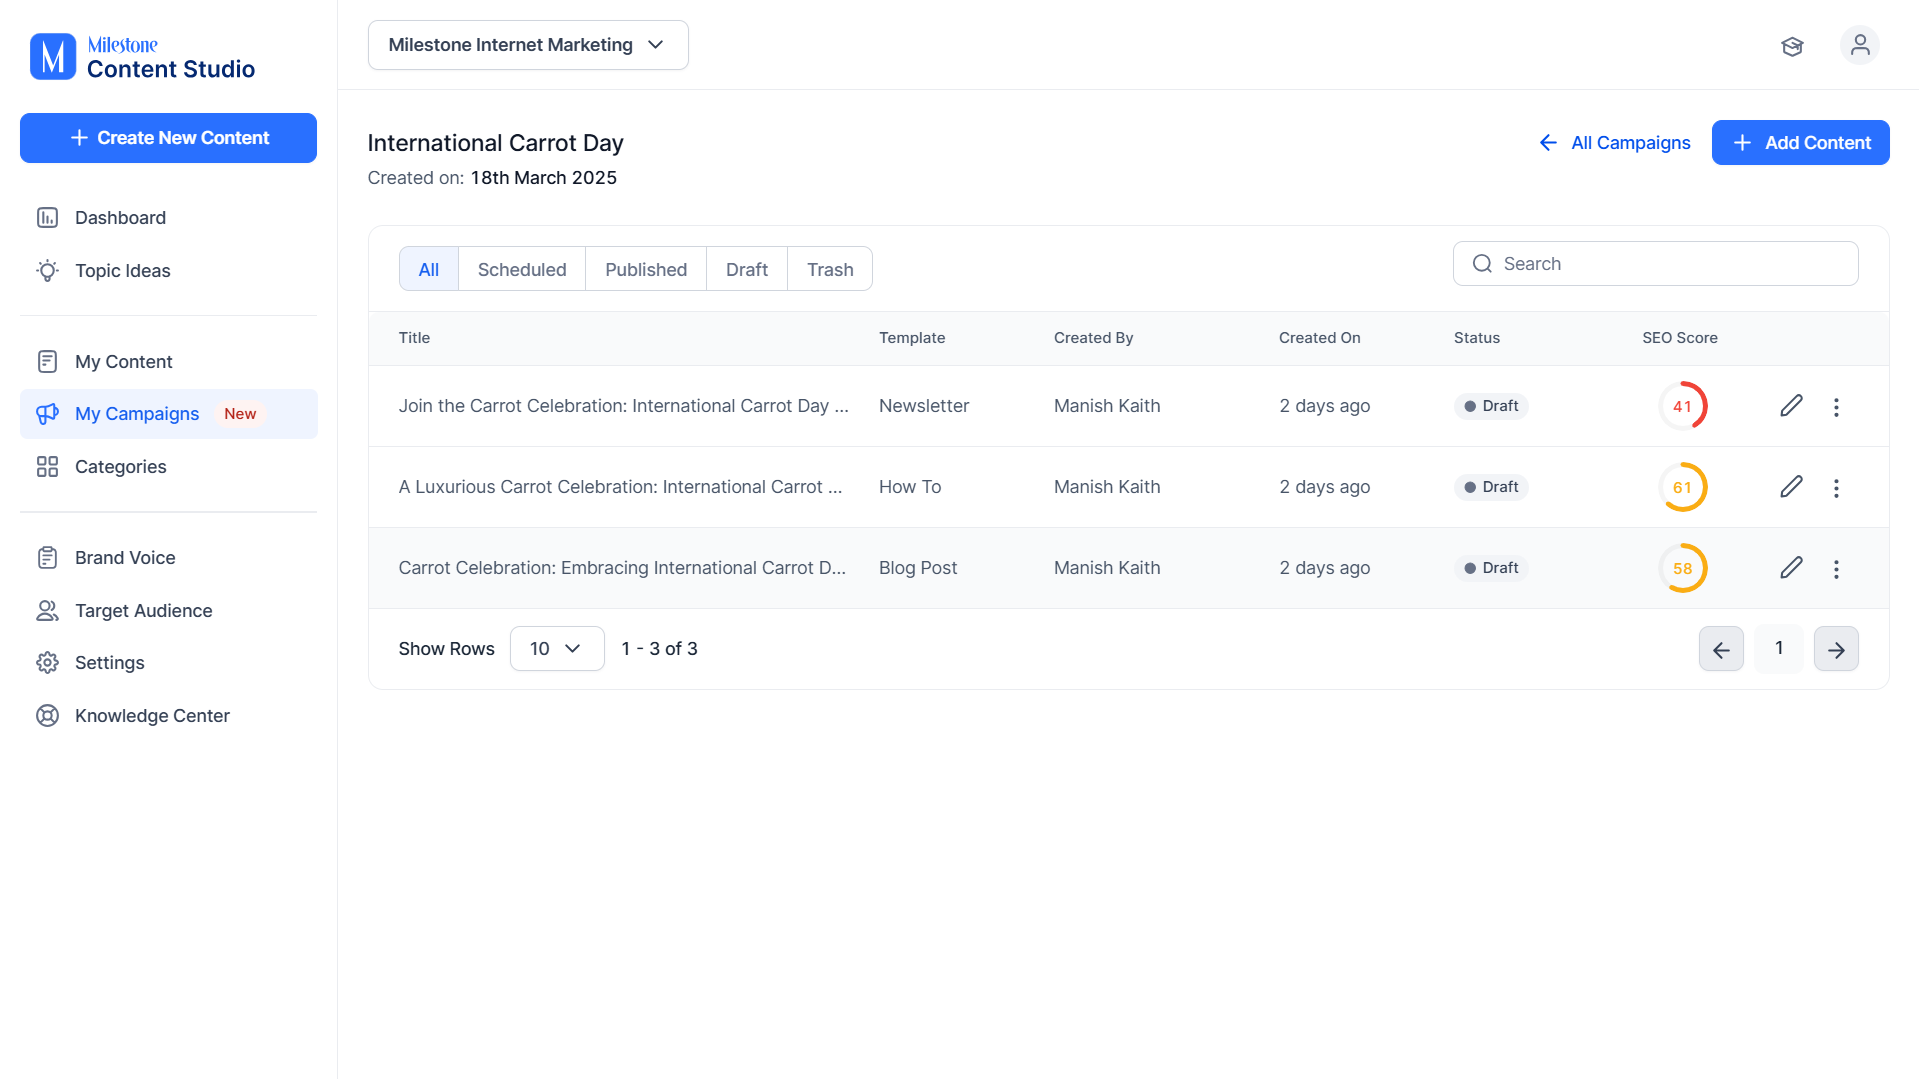This screenshot has width=1919, height=1079.
Task: Open My Content from the sidebar
Action: 168,362
